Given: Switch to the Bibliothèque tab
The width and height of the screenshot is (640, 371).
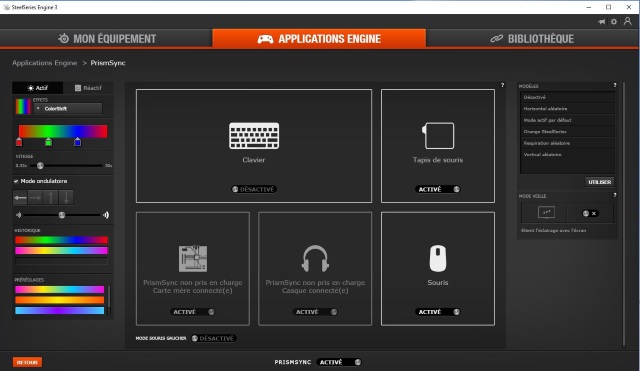Looking at the screenshot, I should pos(532,39).
